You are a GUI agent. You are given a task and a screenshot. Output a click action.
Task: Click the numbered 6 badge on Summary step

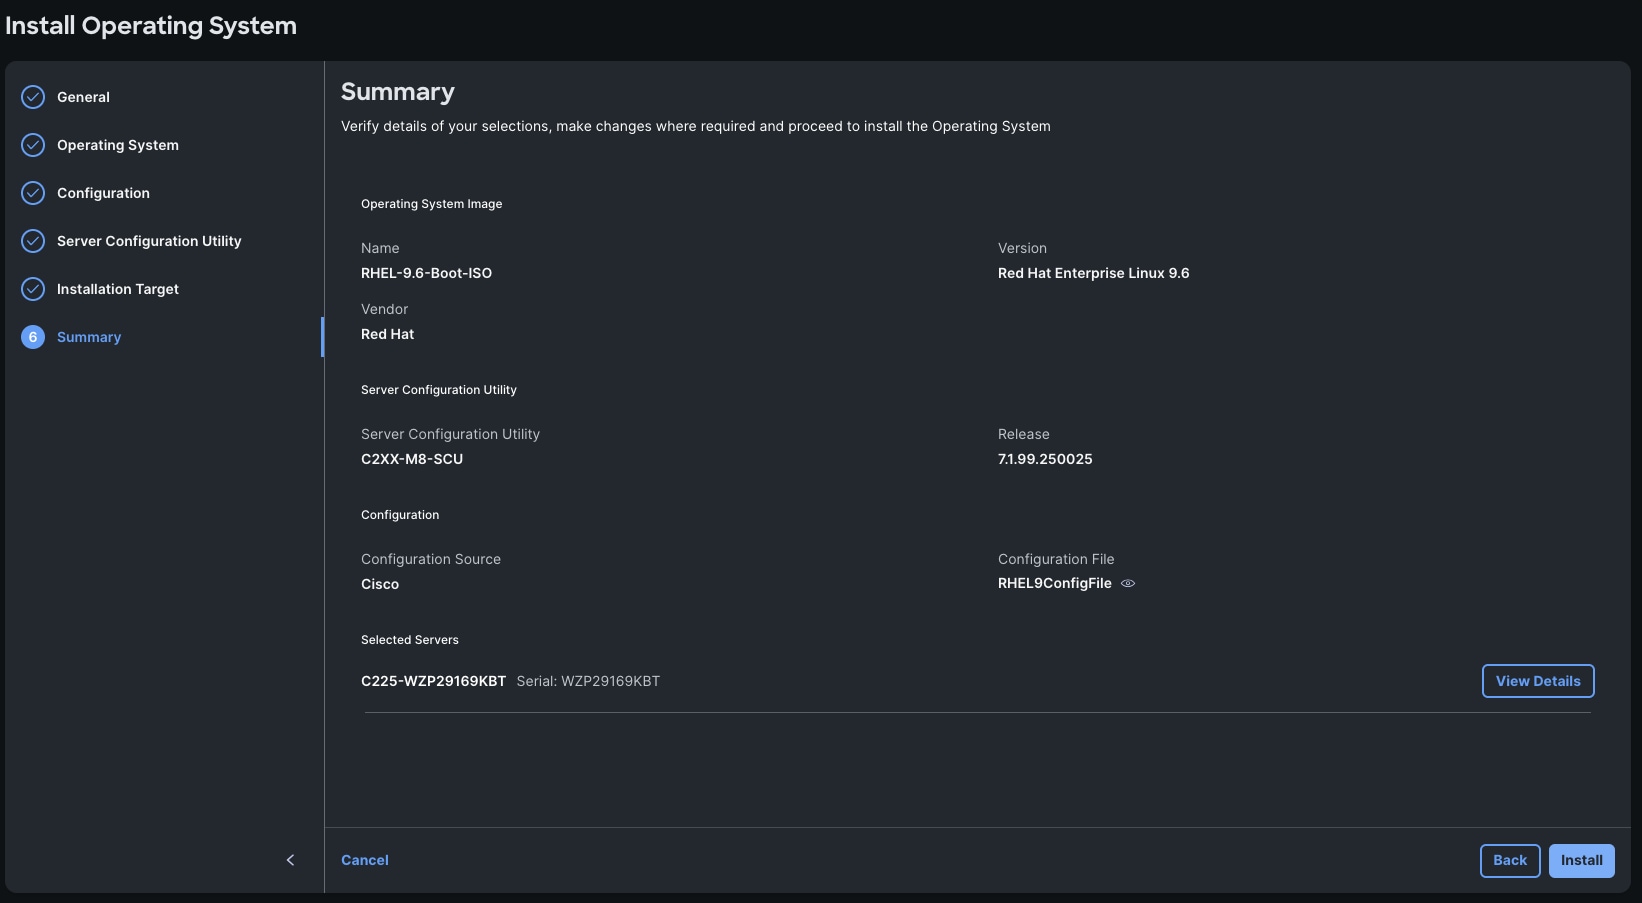coord(32,336)
